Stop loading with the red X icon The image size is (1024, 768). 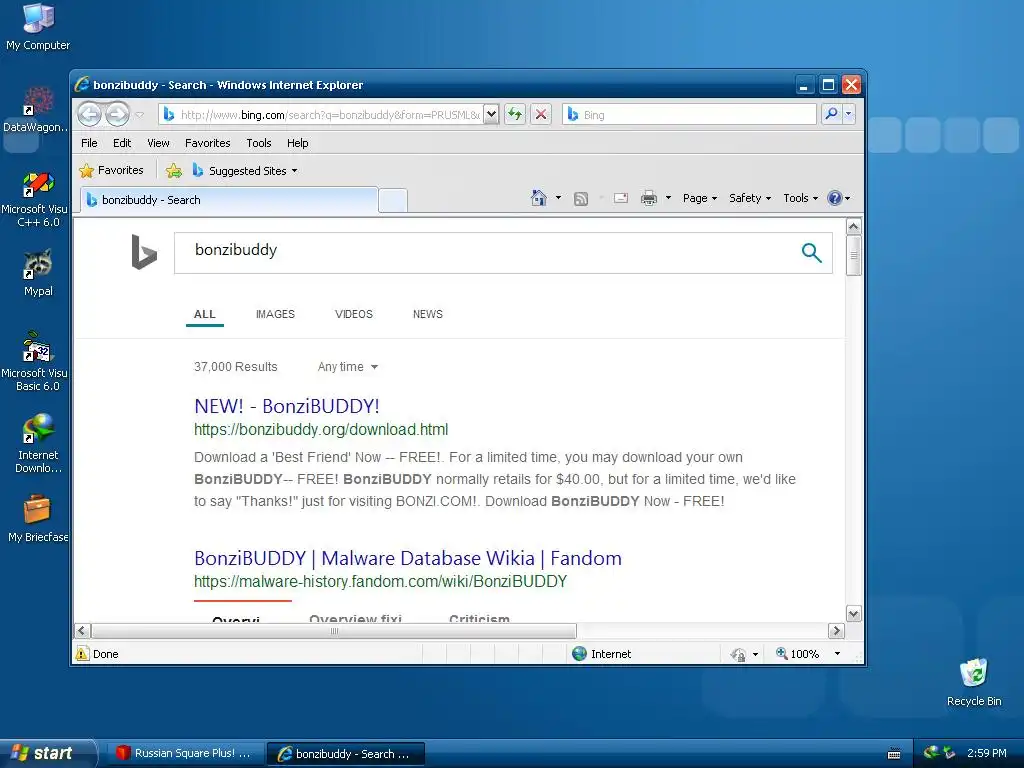click(x=541, y=114)
